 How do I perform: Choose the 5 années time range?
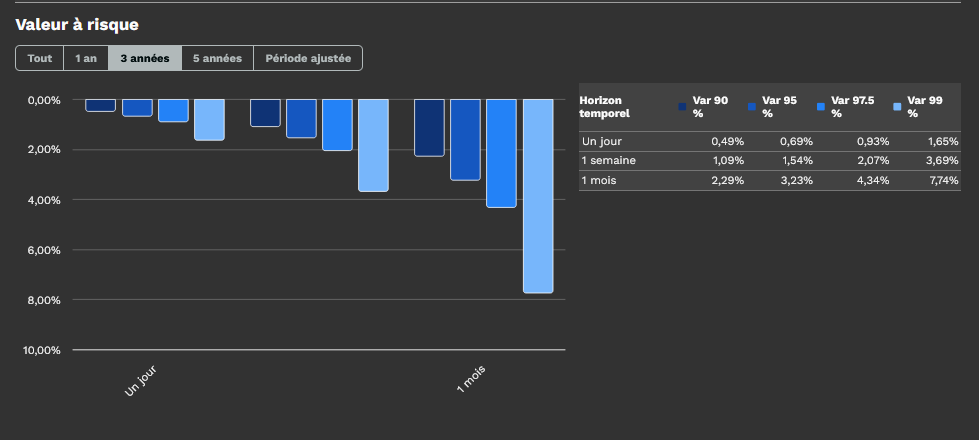[x=217, y=59]
